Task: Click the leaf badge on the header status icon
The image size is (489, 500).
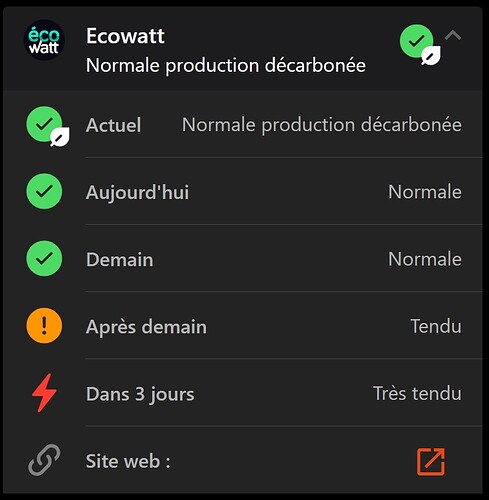Action: tap(431, 56)
